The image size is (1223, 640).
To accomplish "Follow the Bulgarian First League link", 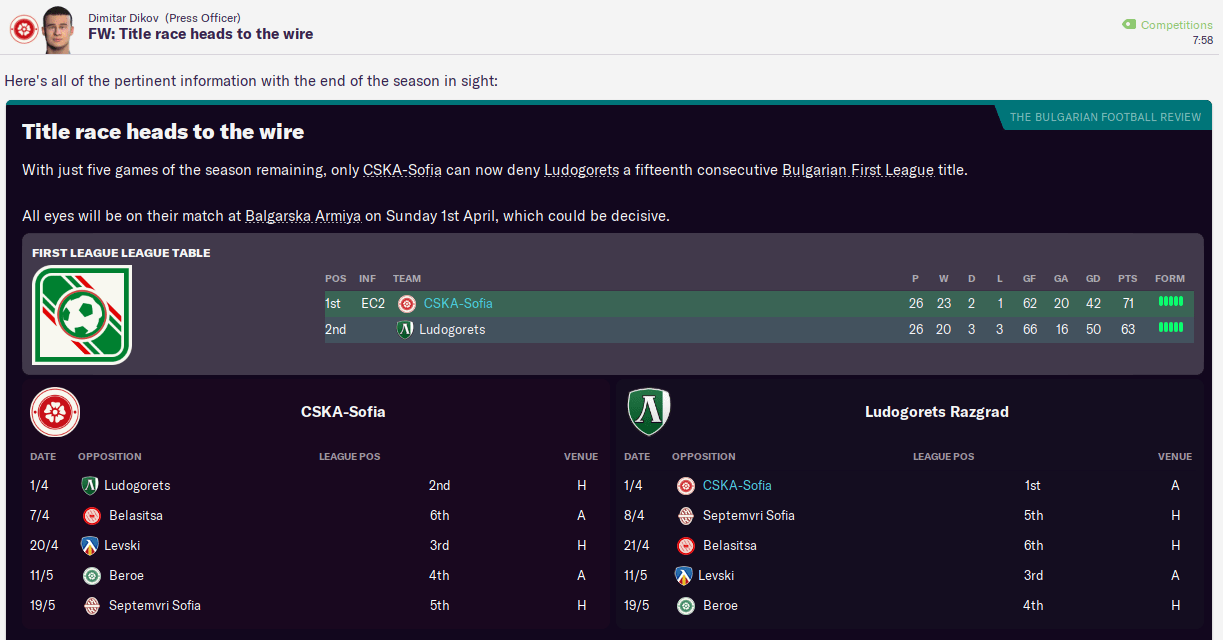I will (x=859, y=170).
